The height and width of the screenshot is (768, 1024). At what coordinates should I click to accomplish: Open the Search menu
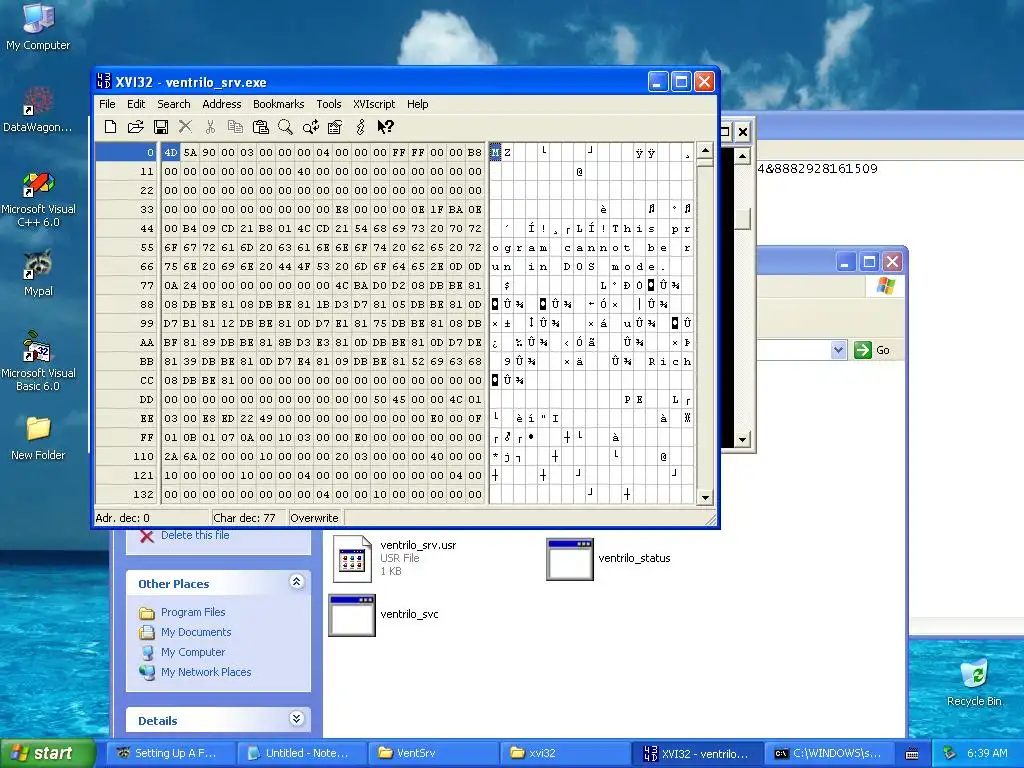click(x=174, y=104)
